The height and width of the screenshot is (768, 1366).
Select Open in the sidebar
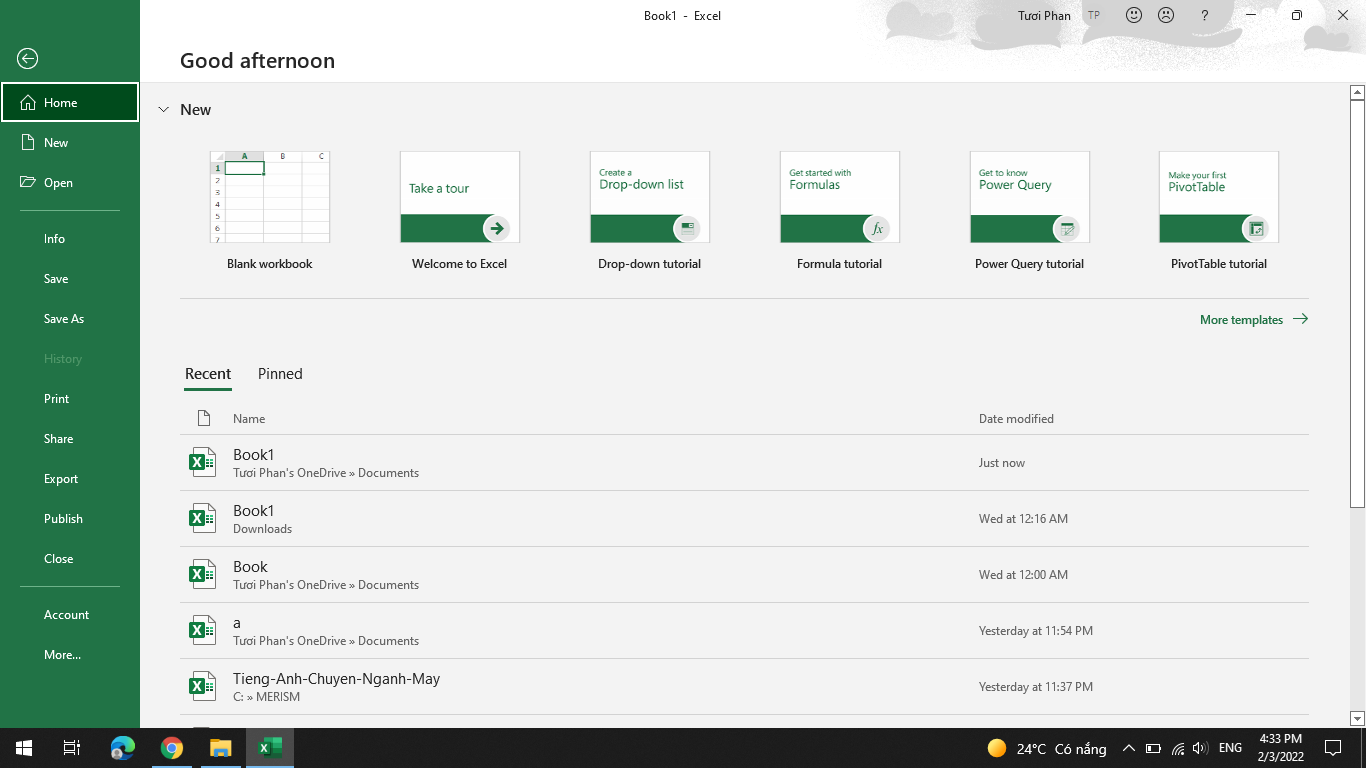(70, 182)
